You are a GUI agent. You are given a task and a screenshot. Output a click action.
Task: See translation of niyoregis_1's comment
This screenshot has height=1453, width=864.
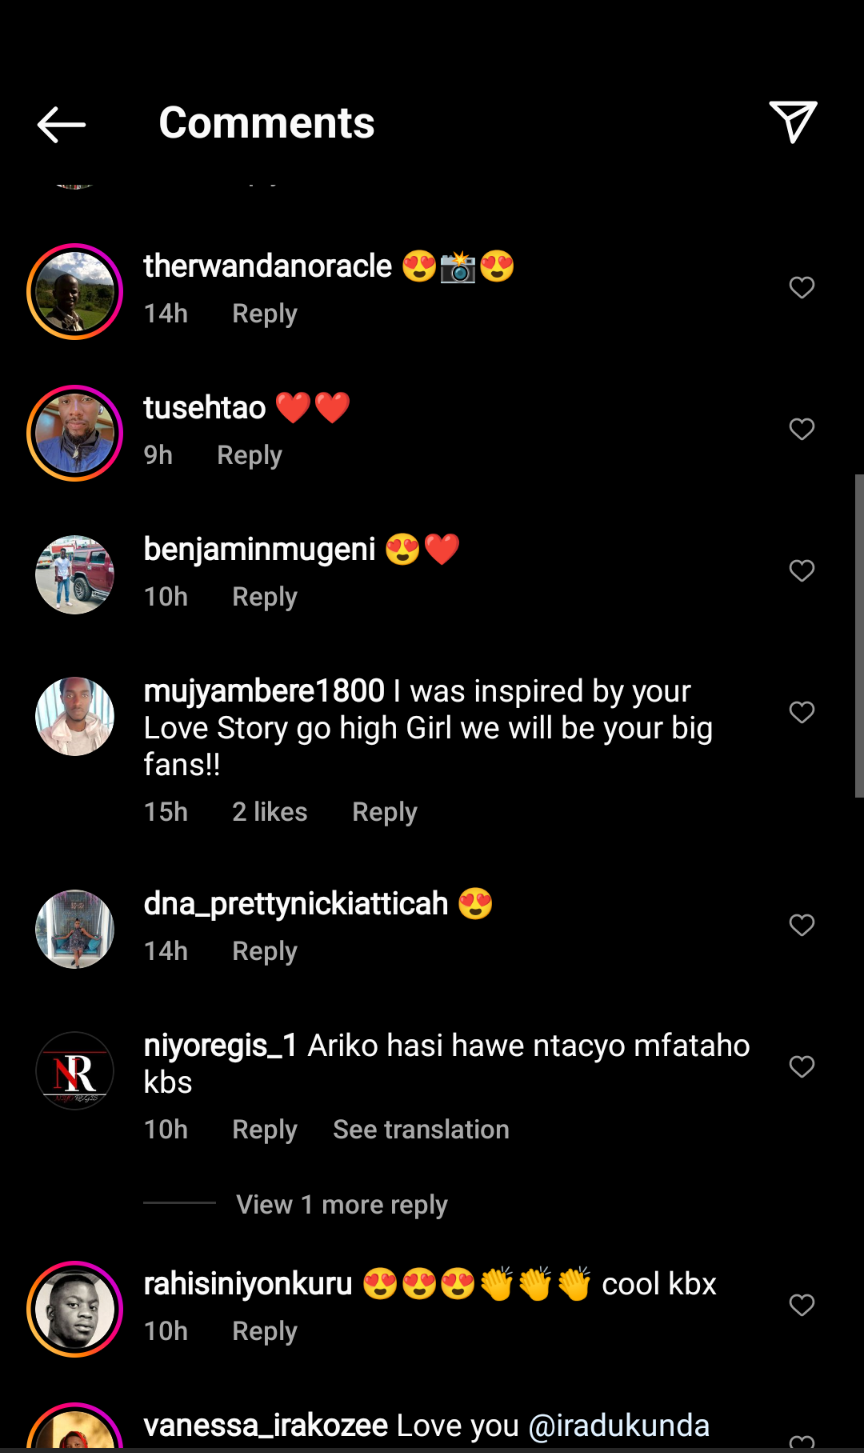(420, 1130)
